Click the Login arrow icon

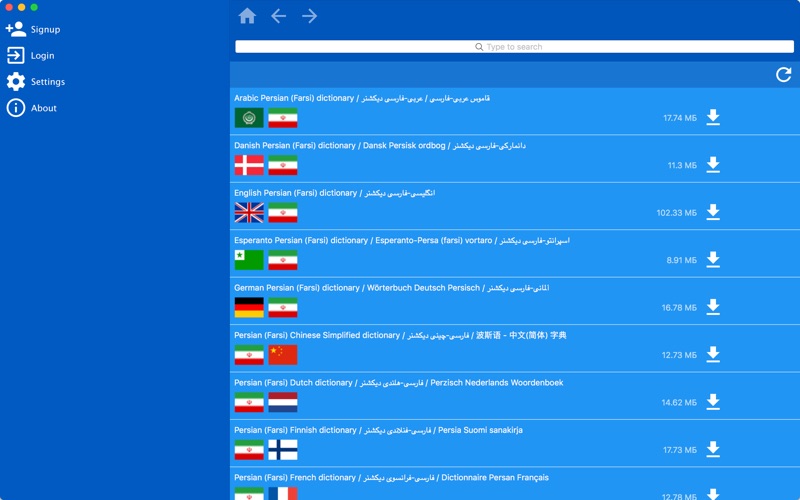point(15,55)
